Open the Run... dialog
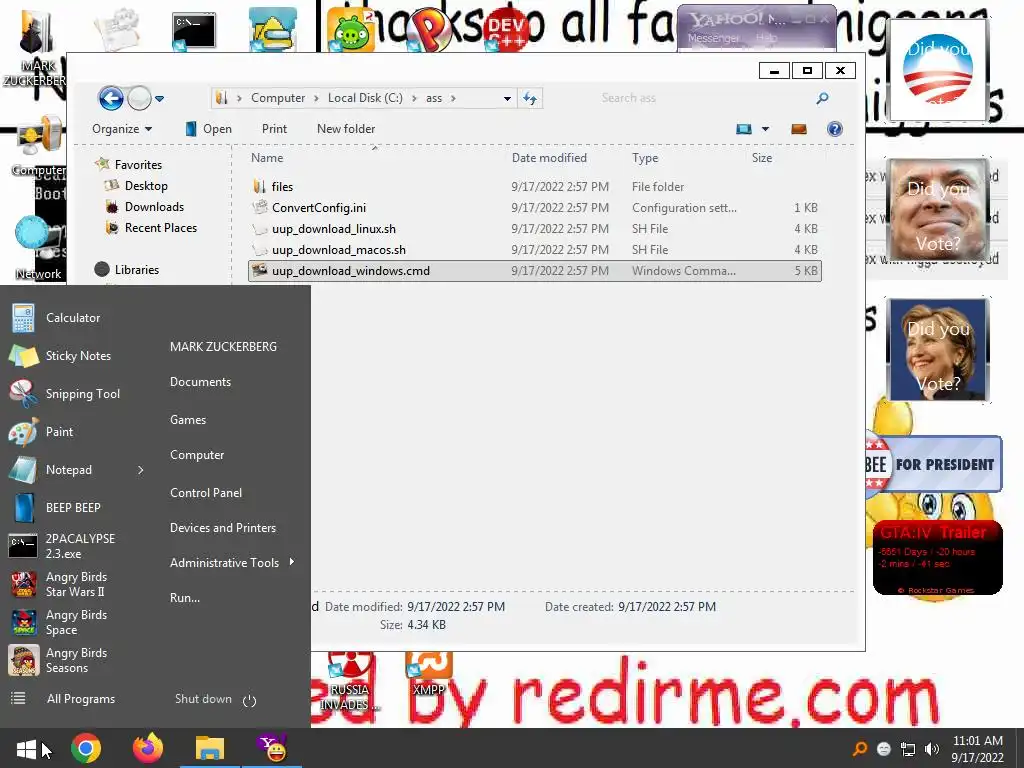The width and height of the screenshot is (1024, 768). (185, 598)
